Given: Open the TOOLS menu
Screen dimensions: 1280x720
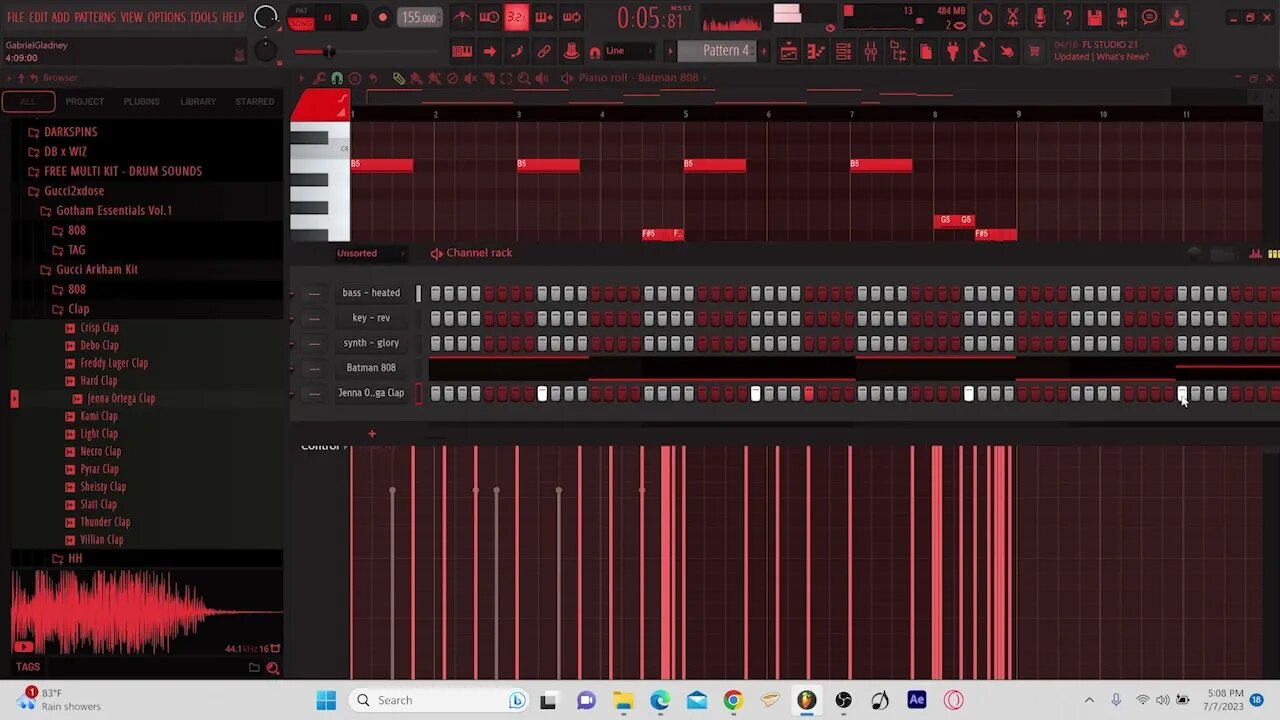Looking at the screenshot, I should point(203,17).
